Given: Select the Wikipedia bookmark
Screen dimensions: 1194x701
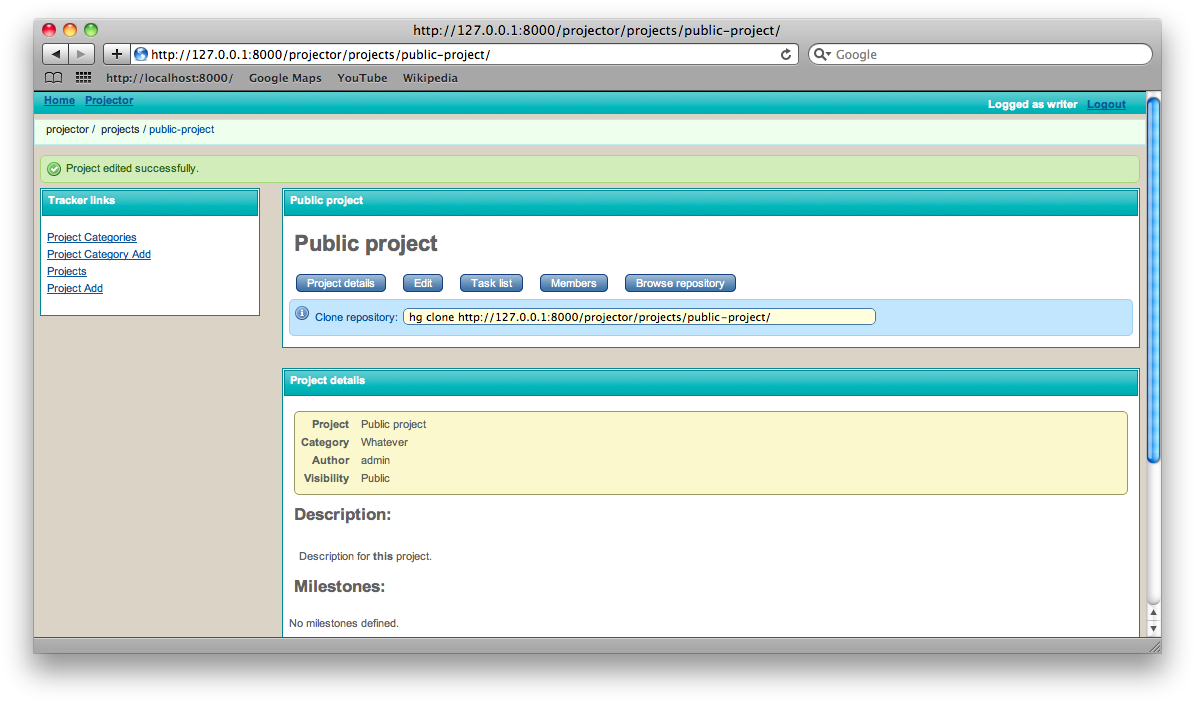Looking at the screenshot, I should click(430, 77).
